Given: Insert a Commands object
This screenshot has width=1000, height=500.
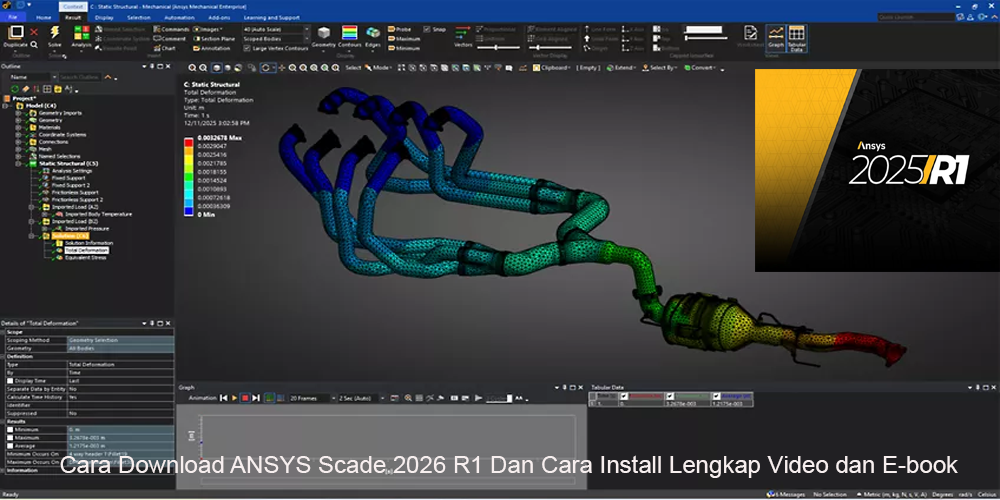Looking at the screenshot, I should pyautogui.click(x=171, y=29).
